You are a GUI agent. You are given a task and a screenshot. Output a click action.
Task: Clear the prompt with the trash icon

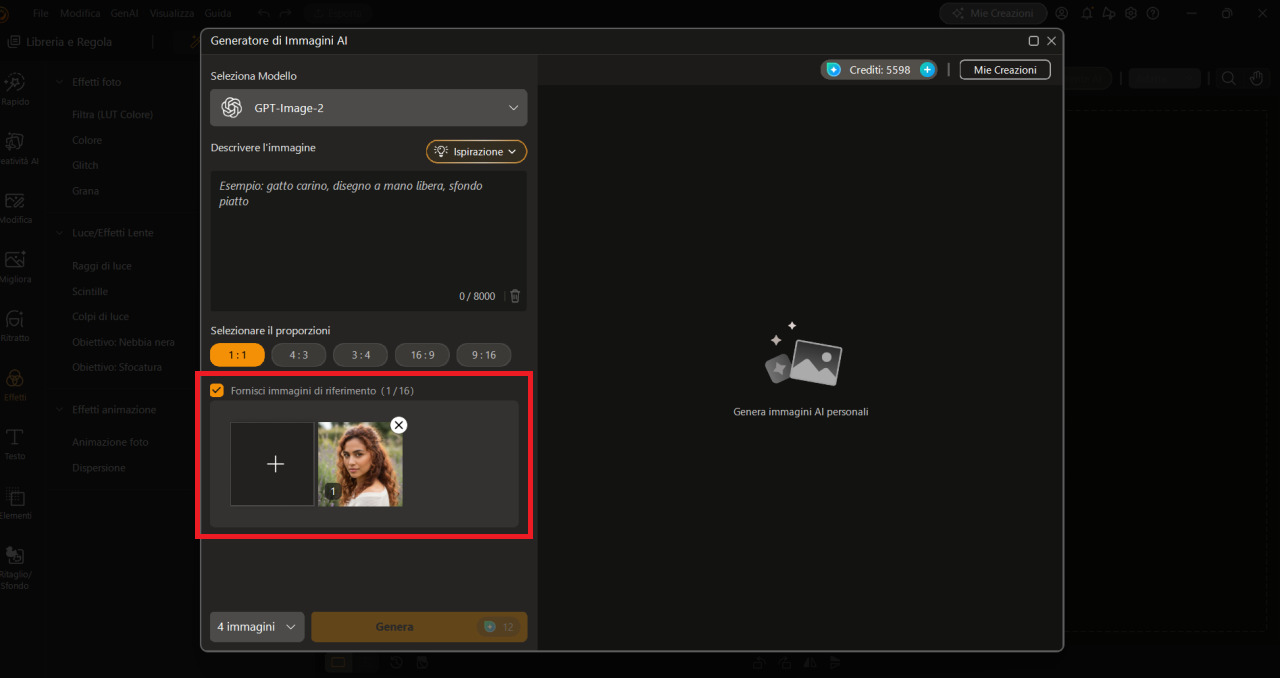click(515, 296)
